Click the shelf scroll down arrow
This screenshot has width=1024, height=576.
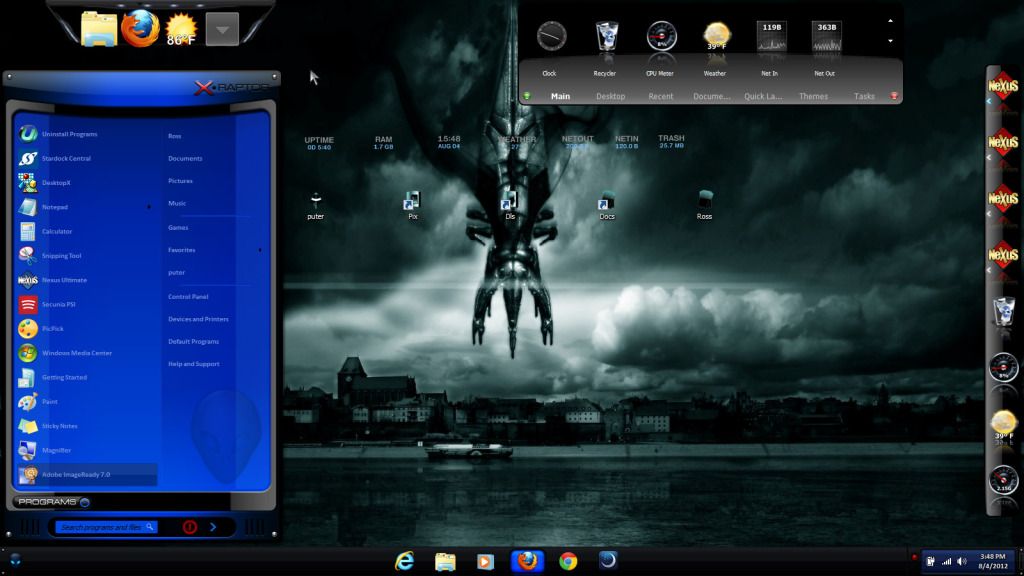click(x=890, y=40)
